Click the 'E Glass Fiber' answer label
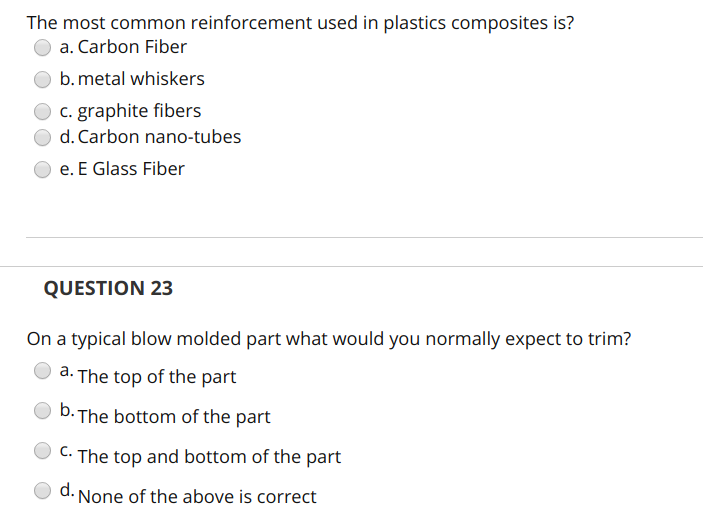Viewport: 703px width, 524px height. tap(131, 169)
